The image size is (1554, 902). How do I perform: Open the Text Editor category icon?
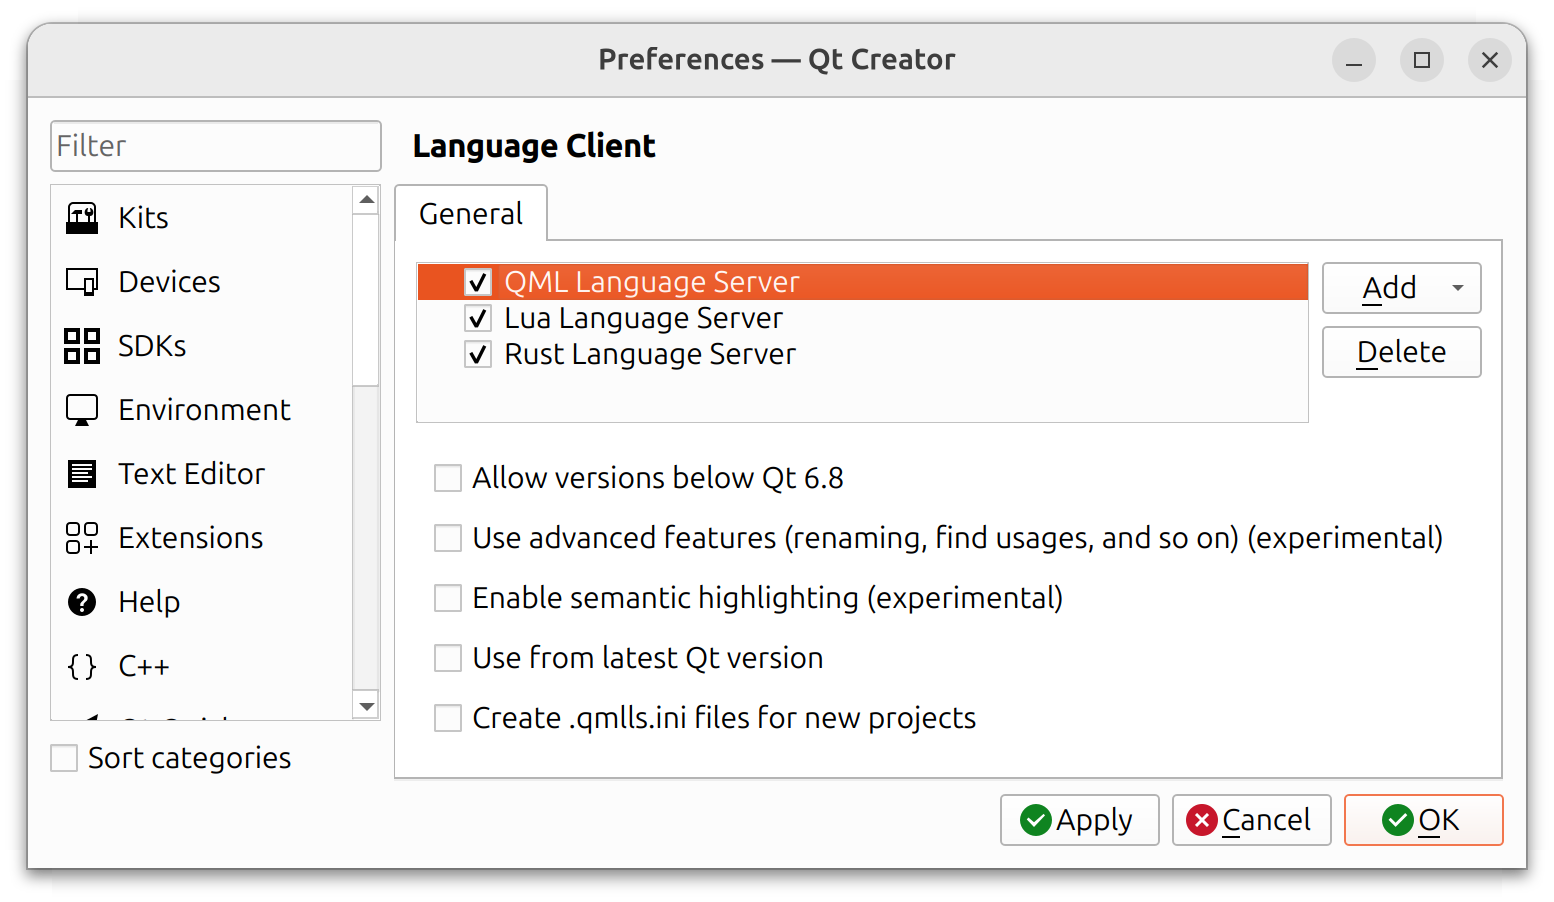point(82,474)
